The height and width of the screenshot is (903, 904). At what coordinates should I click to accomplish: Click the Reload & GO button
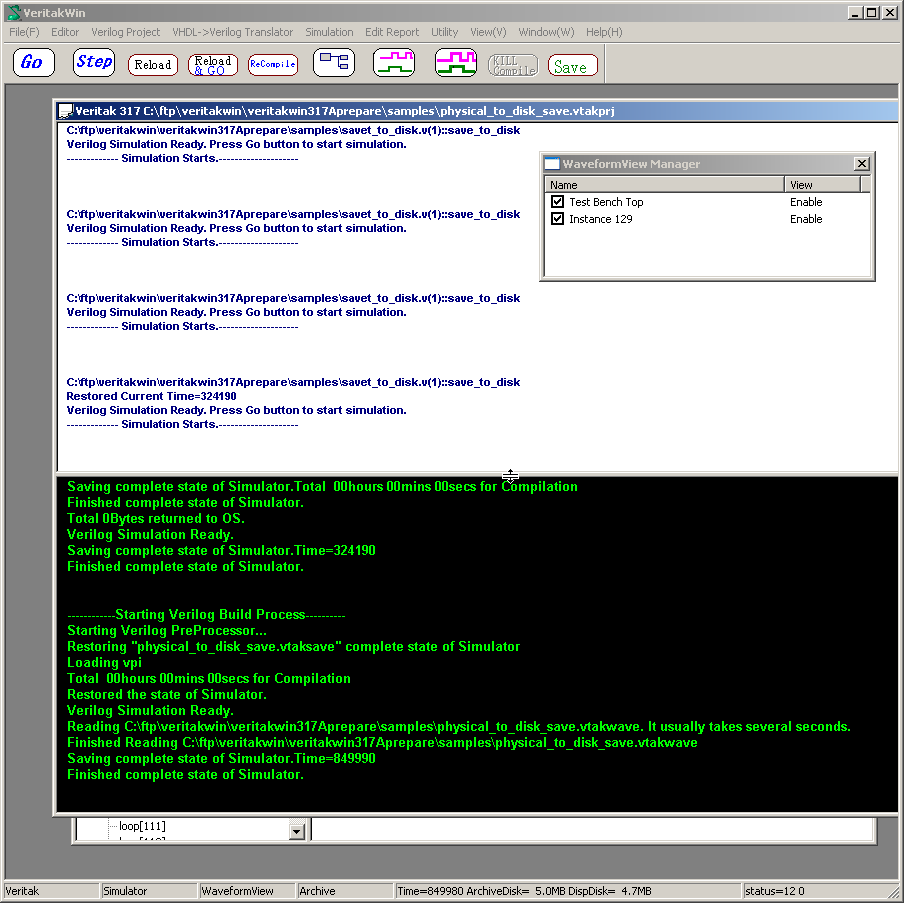pyautogui.click(x=213, y=65)
